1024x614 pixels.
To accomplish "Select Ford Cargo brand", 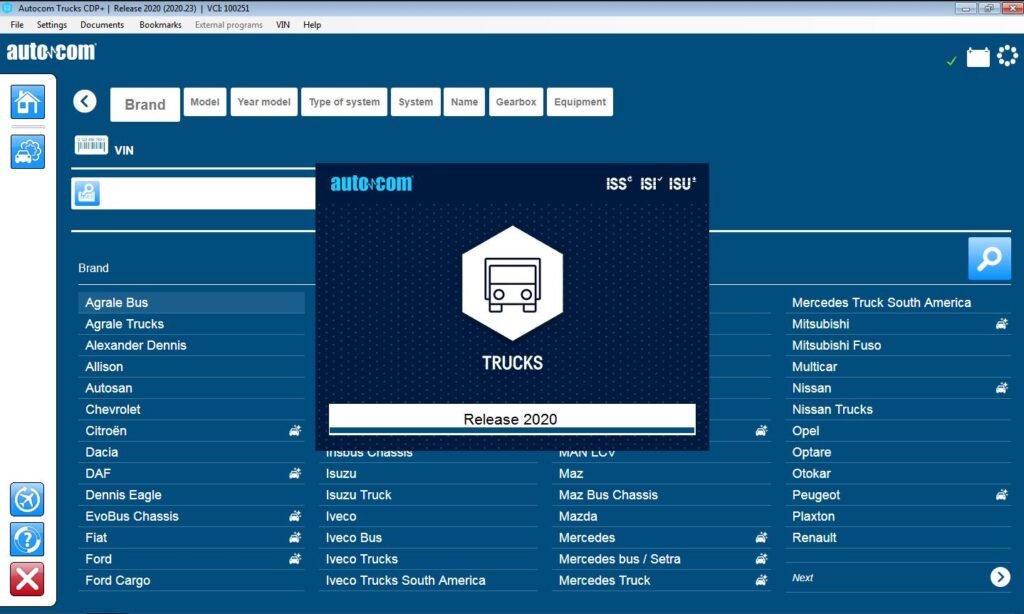I will 191,580.
